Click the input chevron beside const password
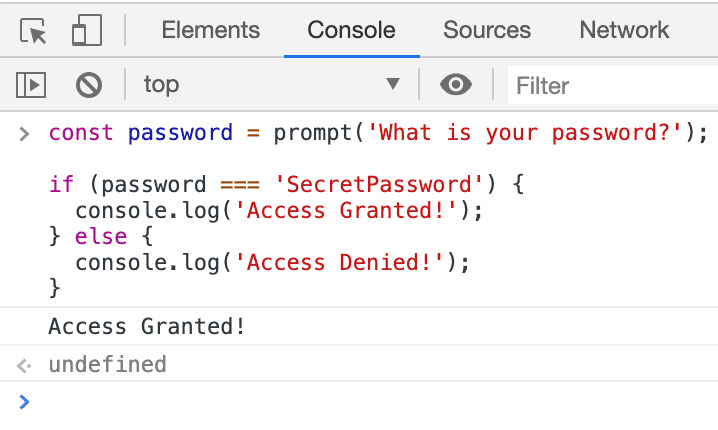This screenshot has width=718, height=430. [25, 133]
